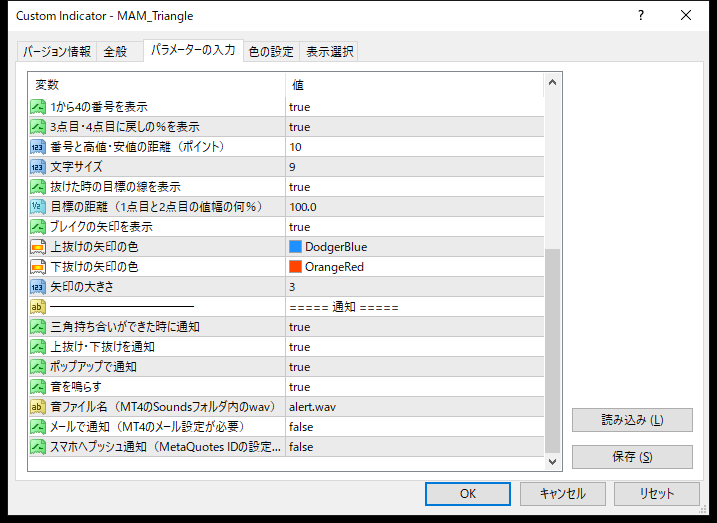Click true value of ブレイクの矢印を表示
The width and height of the screenshot is (717, 523).
click(x=415, y=227)
